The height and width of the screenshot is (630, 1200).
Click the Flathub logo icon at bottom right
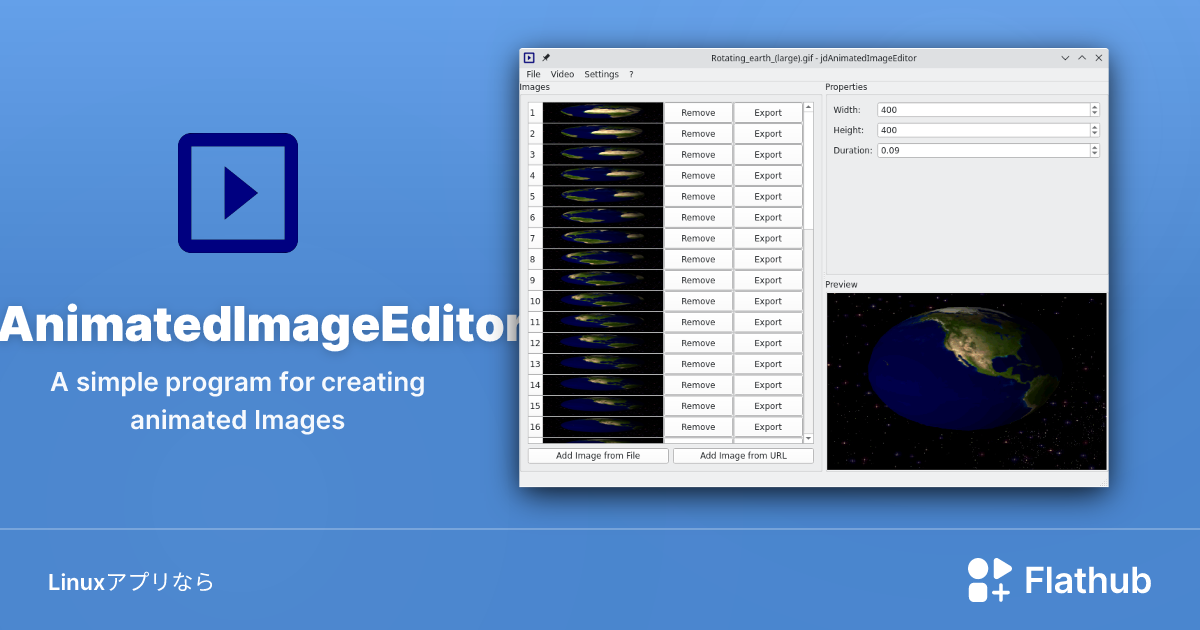[988, 578]
